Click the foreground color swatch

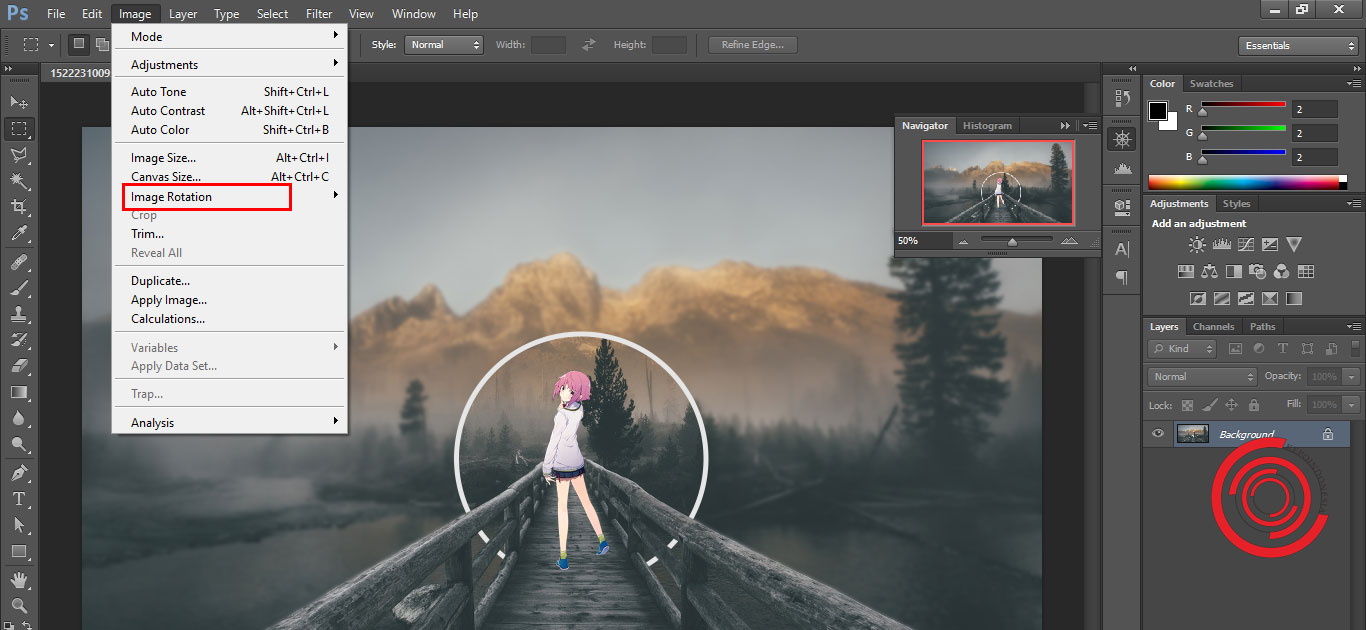(x=1158, y=111)
